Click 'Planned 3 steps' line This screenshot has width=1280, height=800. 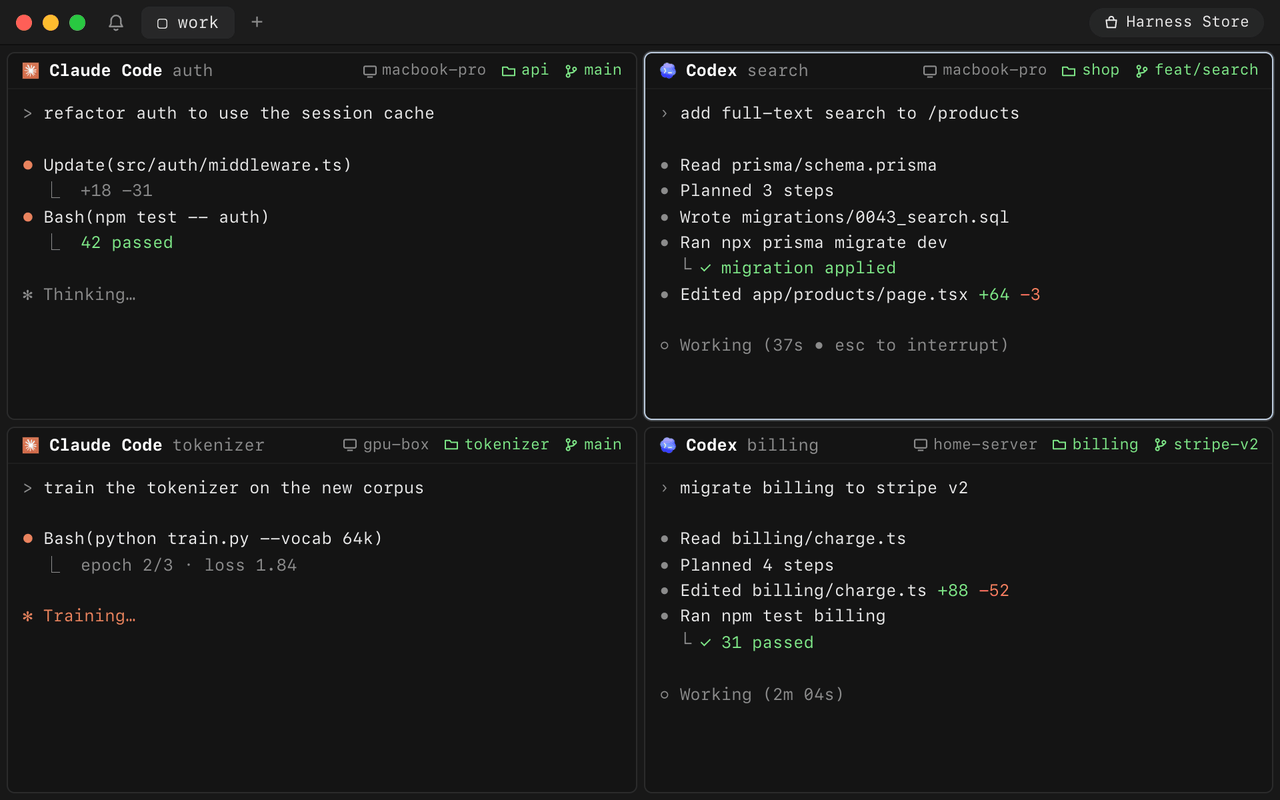click(x=757, y=191)
